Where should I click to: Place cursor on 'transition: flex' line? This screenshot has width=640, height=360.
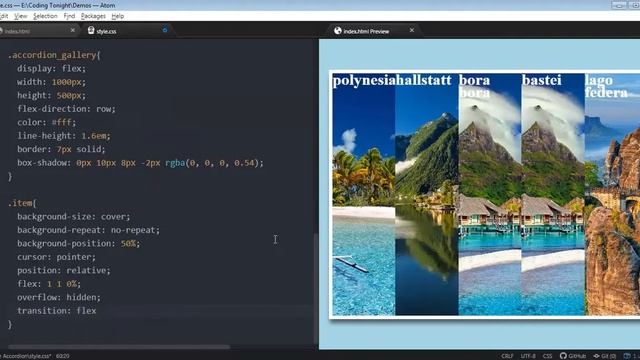pos(57,311)
